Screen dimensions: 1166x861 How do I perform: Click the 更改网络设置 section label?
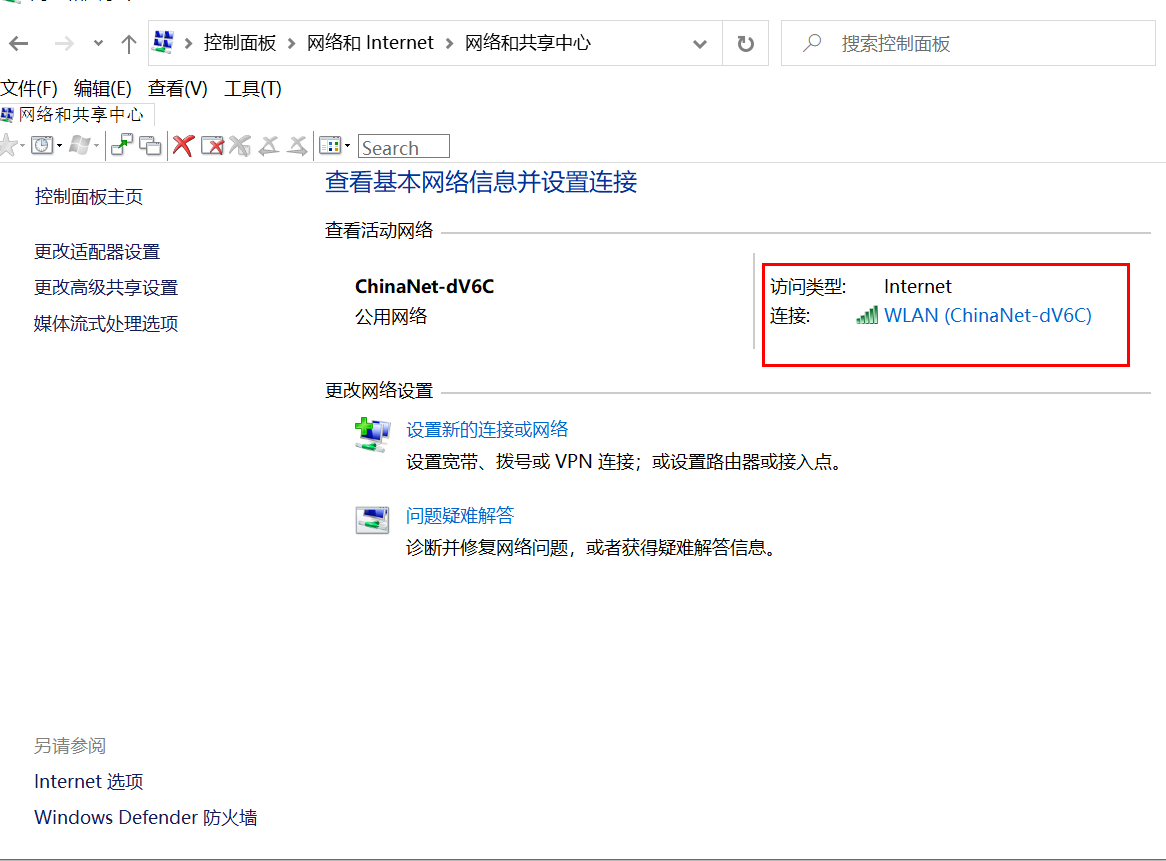[379, 390]
